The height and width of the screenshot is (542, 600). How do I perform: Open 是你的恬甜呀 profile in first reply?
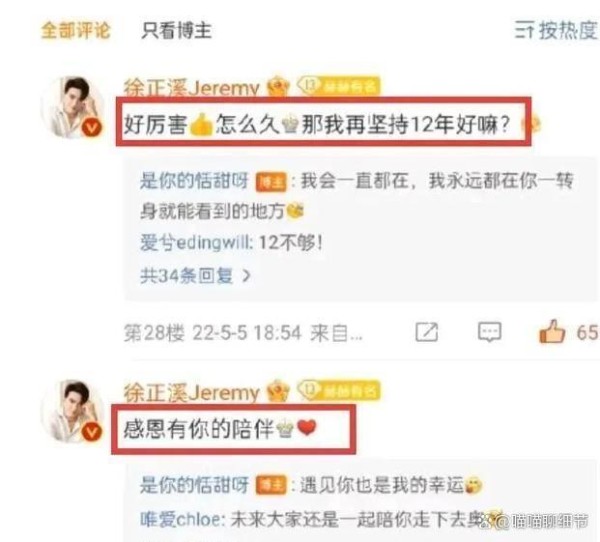[194, 181]
